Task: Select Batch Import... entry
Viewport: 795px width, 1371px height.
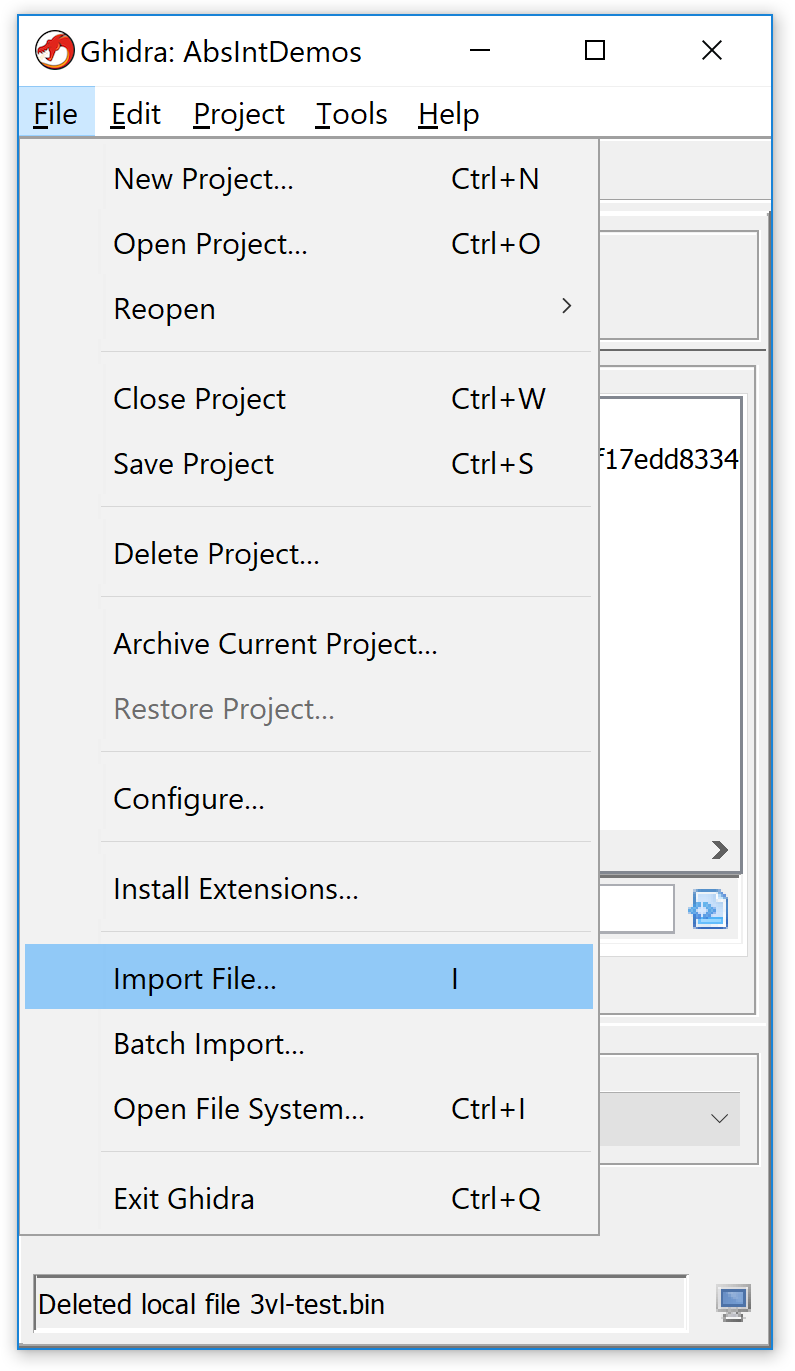Action: (309, 1044)
